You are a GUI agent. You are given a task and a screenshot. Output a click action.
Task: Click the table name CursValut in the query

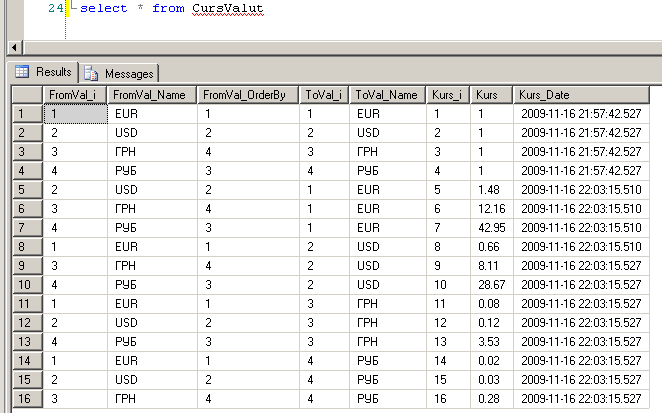point(228,8)
